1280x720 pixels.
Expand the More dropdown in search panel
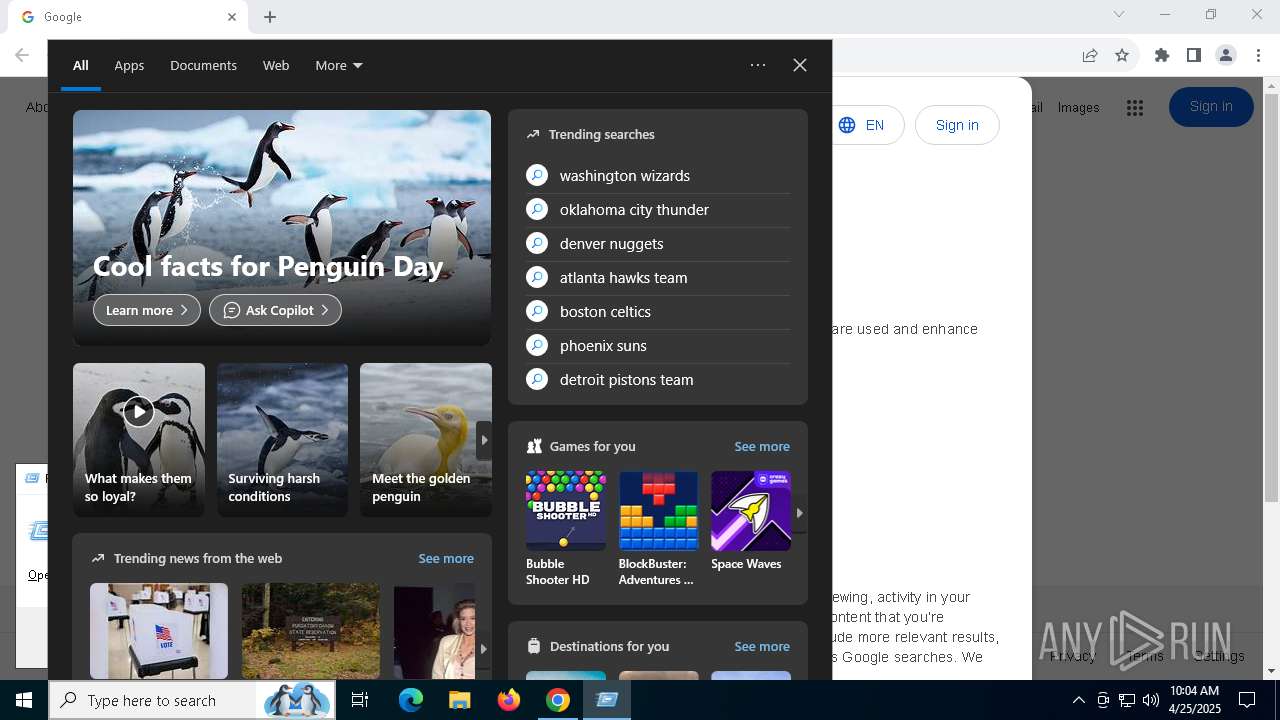point(339,65)
